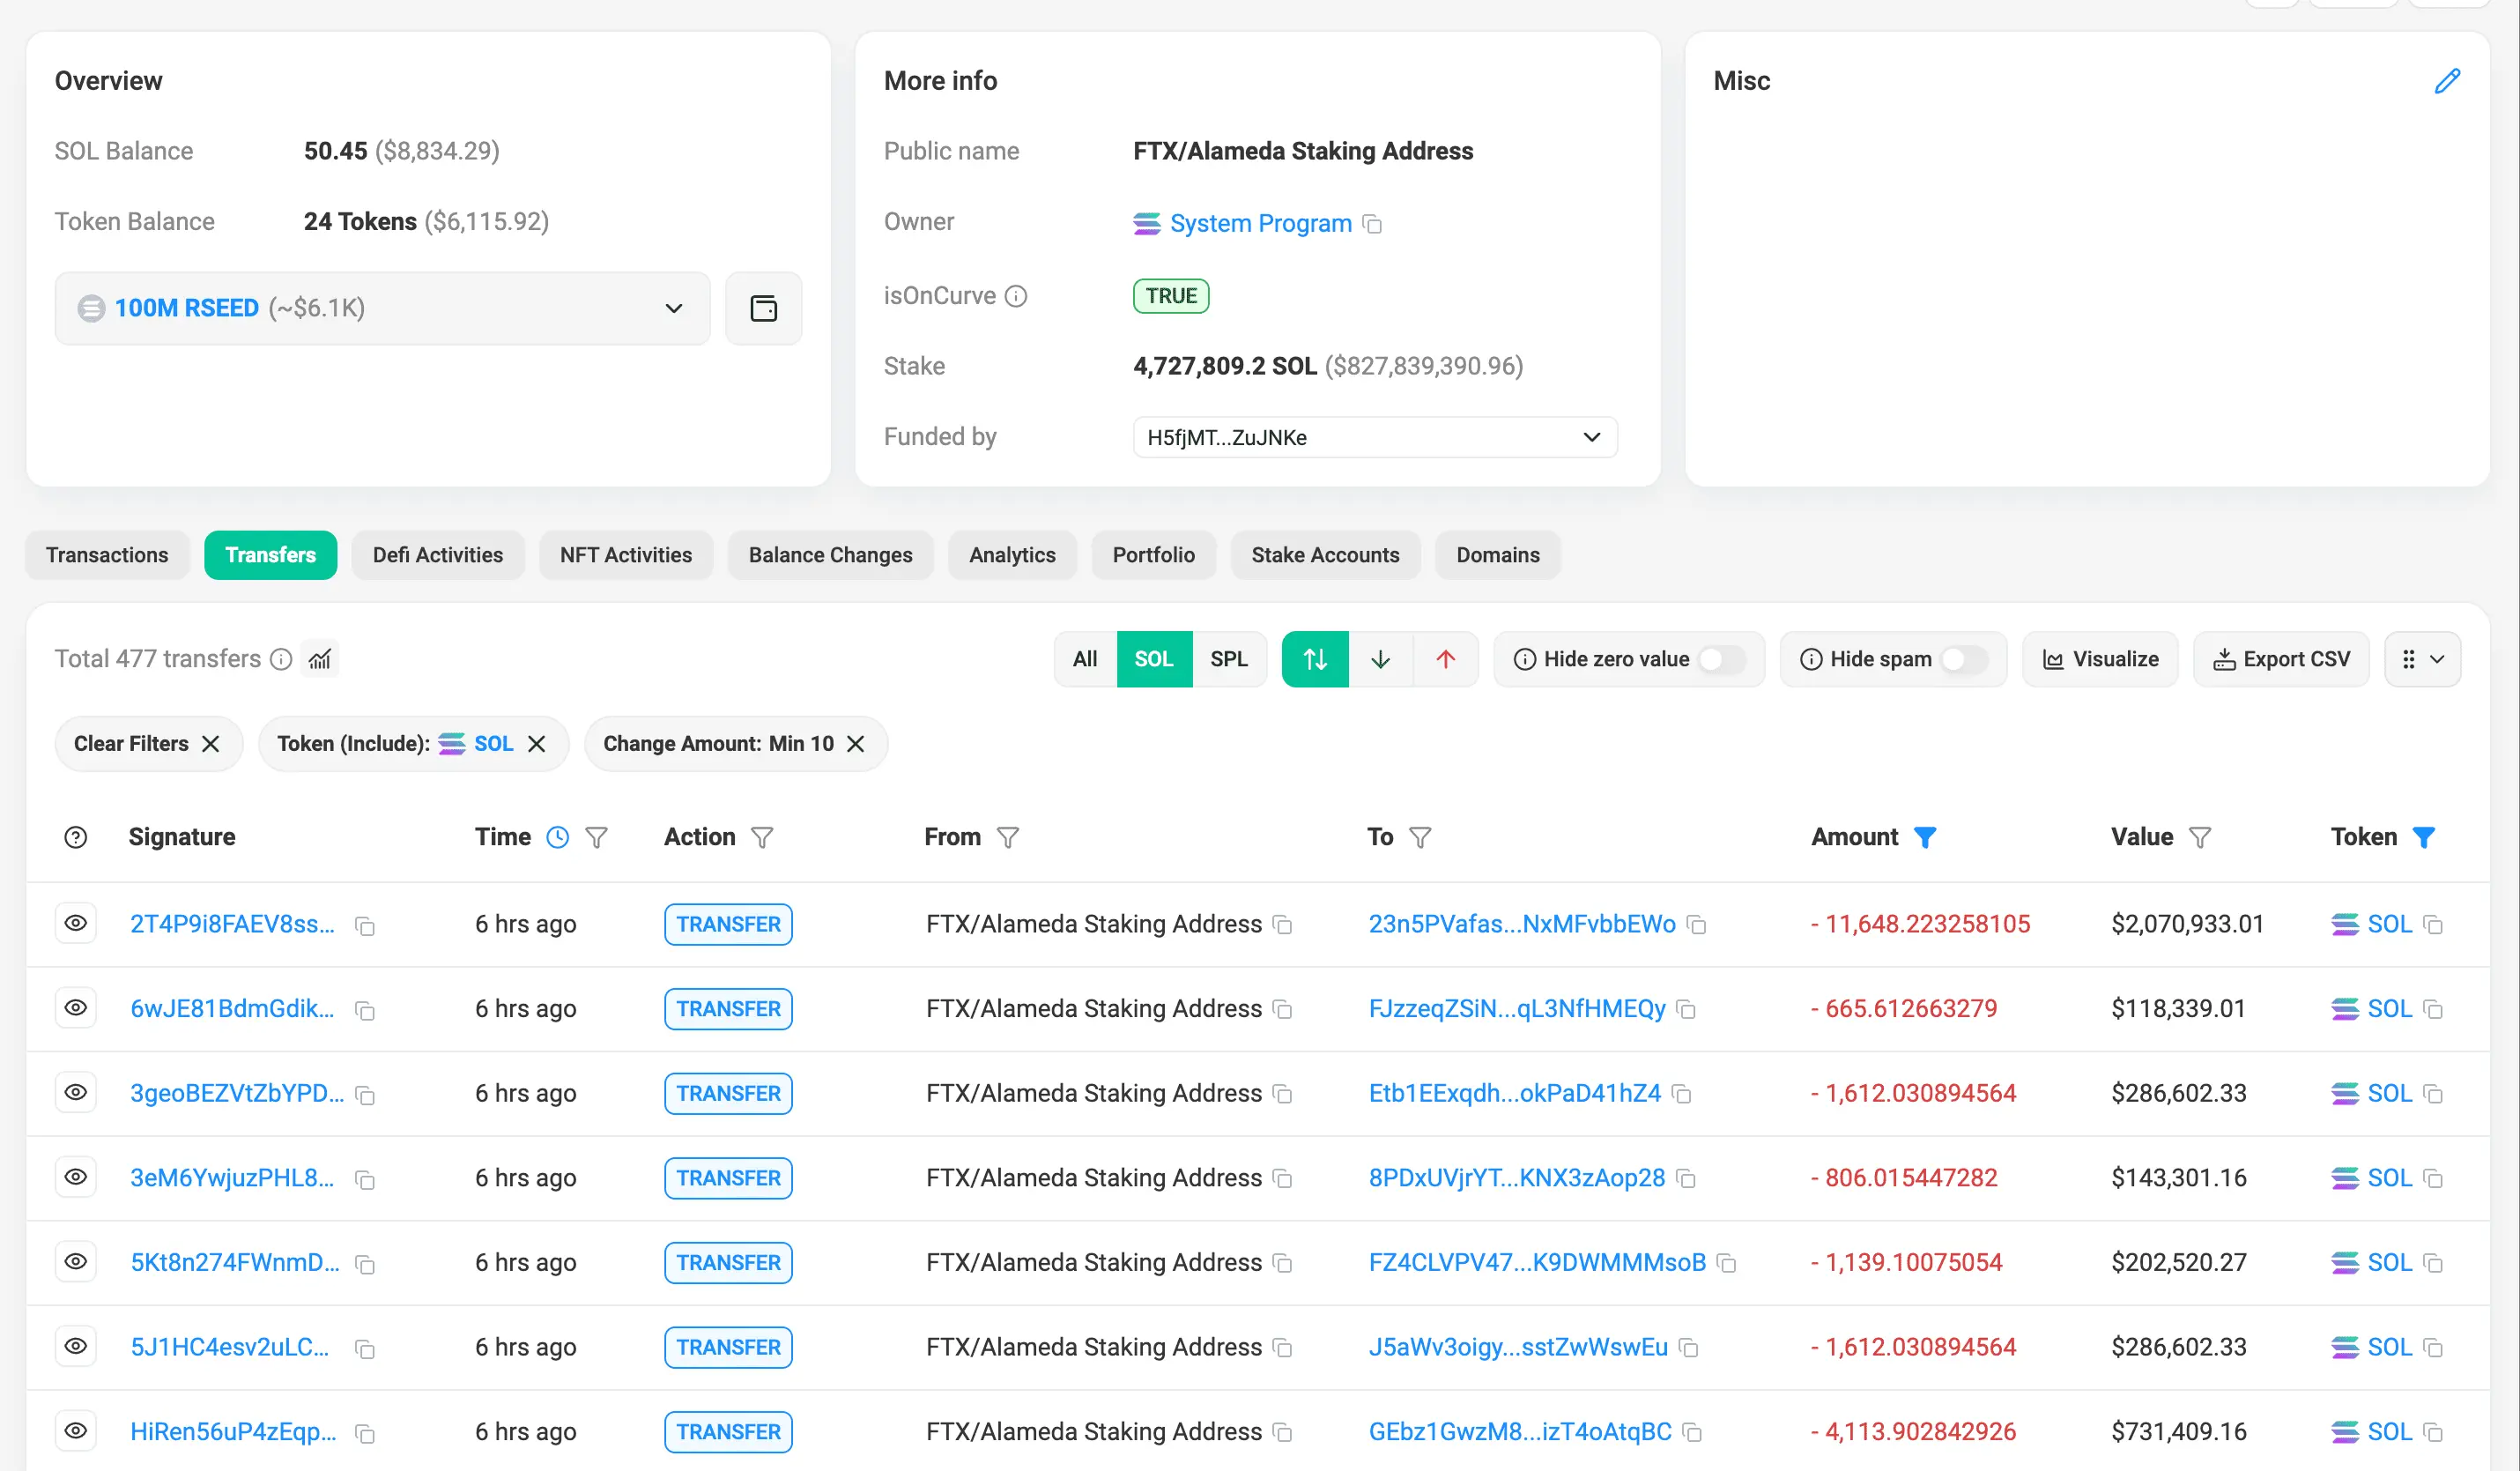This screenshot has height=1471, width=2520.
Task: Open the Action column filter funnel
Action: [762, 837]
